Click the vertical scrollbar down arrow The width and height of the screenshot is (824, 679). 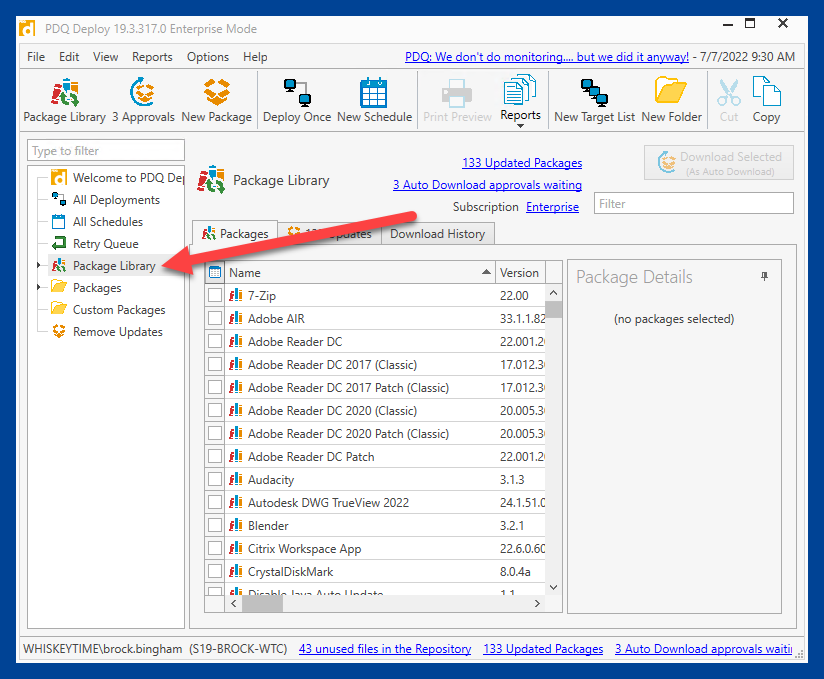click(553, 588)
